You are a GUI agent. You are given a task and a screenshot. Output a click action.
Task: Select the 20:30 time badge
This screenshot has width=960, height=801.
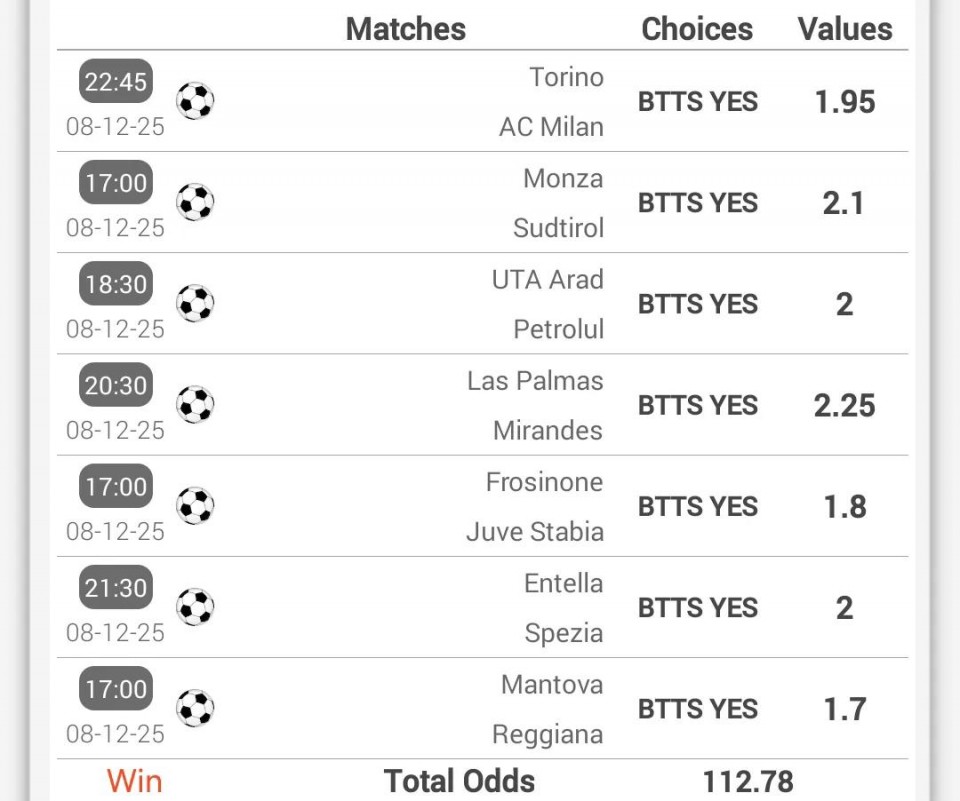coord(116,386)
